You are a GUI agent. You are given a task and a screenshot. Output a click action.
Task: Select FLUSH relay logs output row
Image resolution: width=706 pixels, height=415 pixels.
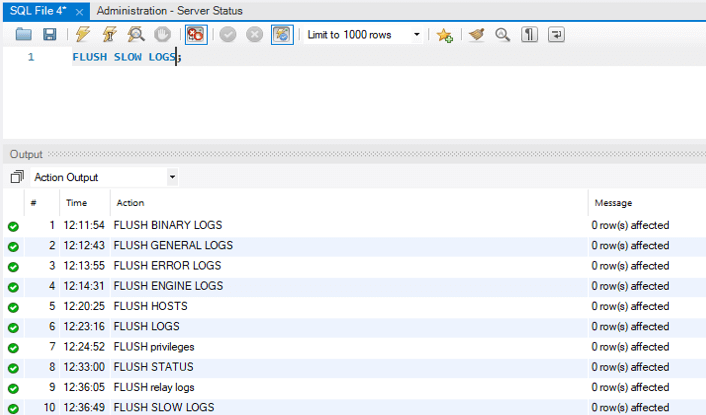coord(355,388)
